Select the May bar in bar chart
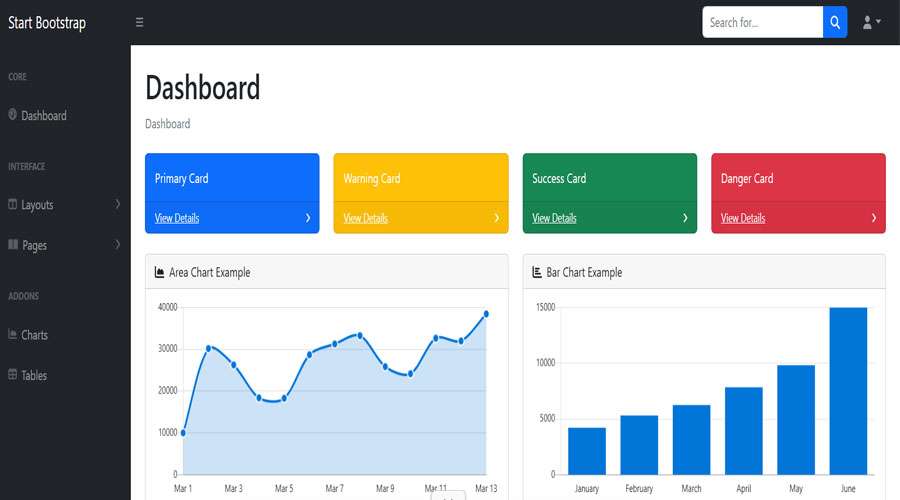 (796, 420)
